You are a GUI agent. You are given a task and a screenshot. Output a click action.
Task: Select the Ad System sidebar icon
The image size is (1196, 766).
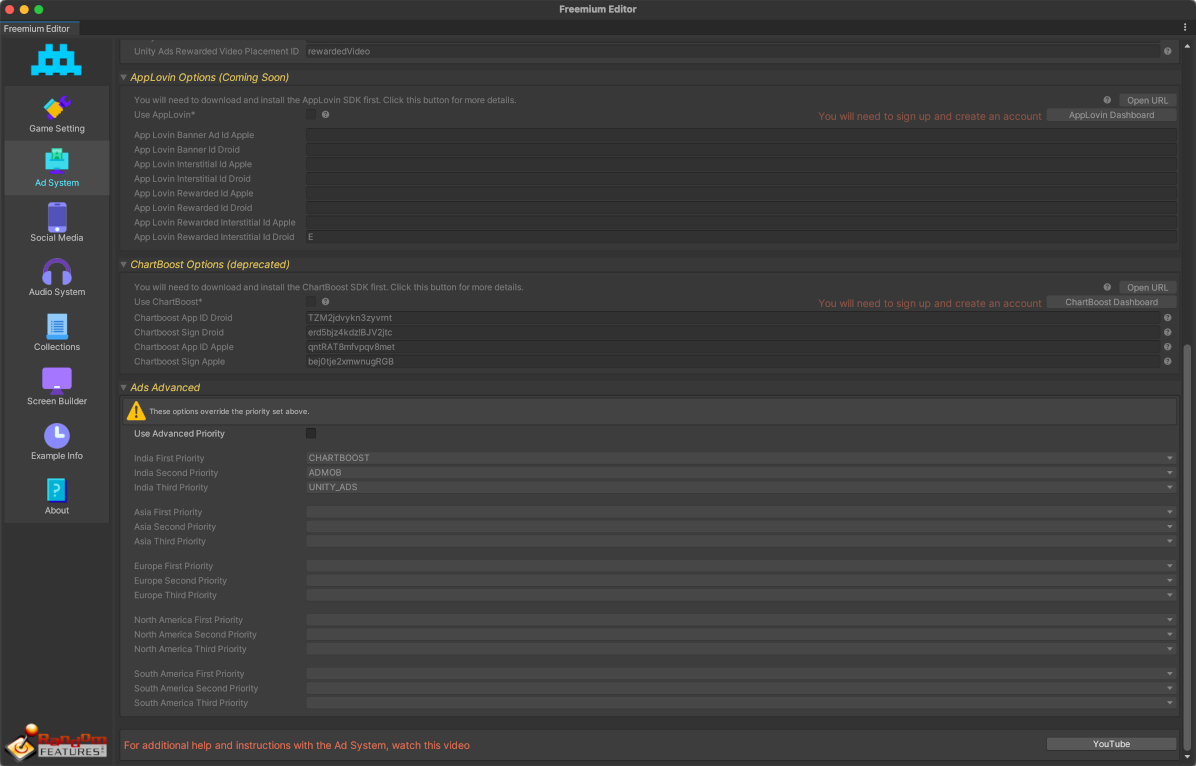click(57, 161)
